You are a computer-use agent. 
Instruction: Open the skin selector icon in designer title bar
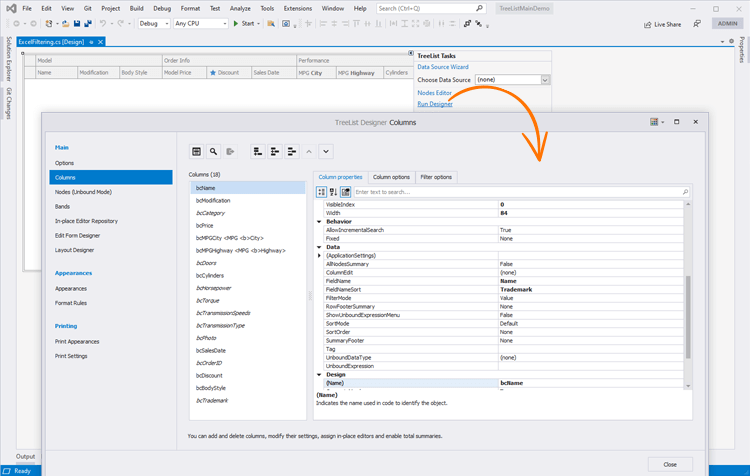pyautogui.click(x=654, y=122)
